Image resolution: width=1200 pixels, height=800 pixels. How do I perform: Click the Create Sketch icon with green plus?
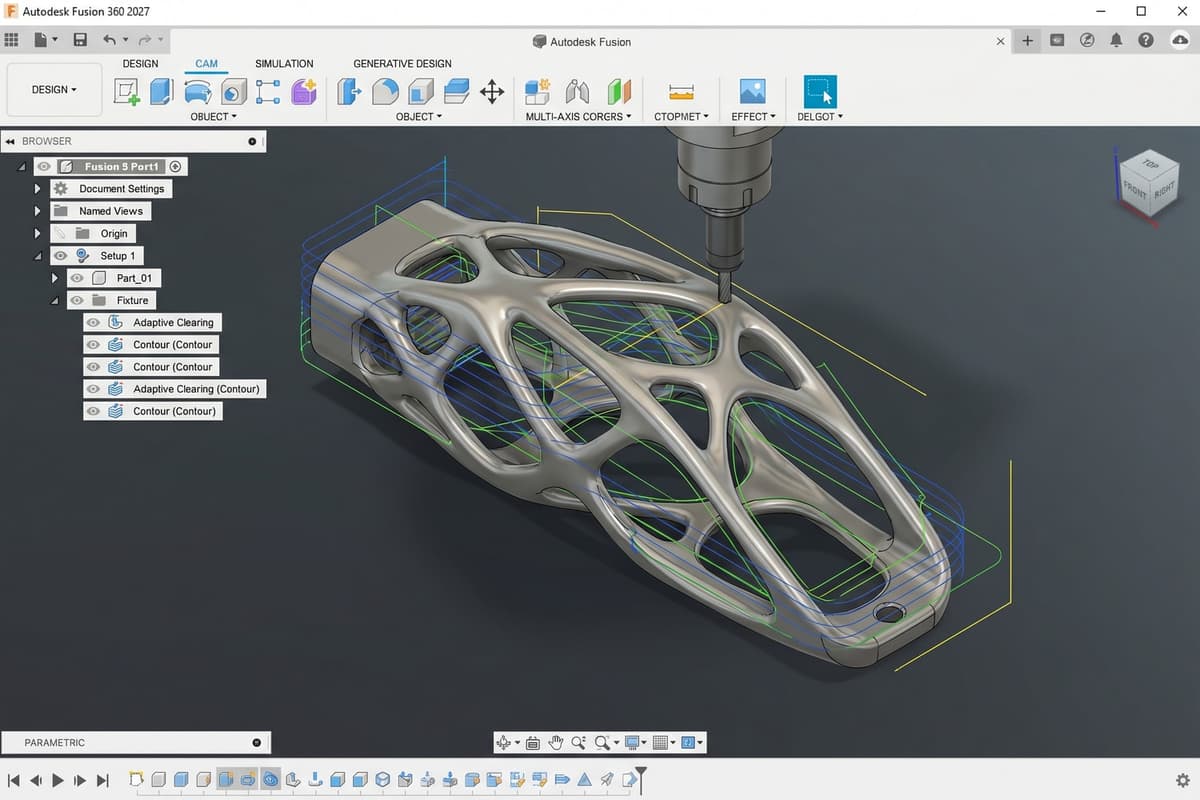click(127, 92)
